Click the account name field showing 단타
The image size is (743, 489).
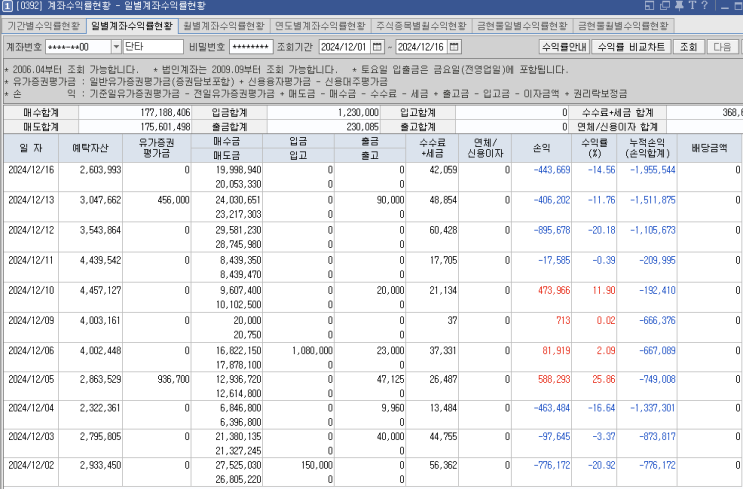tap(153, 47)
